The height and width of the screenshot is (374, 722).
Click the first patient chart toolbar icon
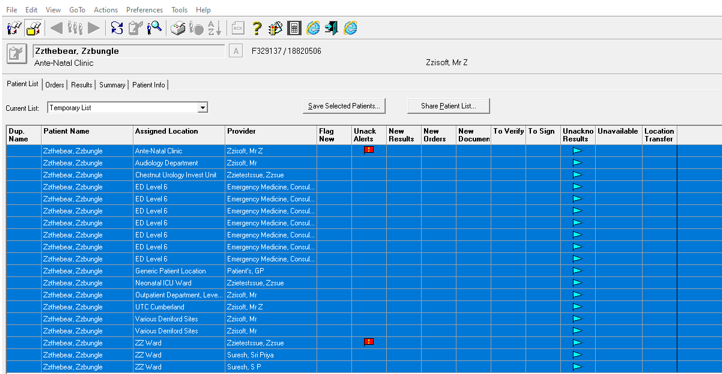[15, 29]
